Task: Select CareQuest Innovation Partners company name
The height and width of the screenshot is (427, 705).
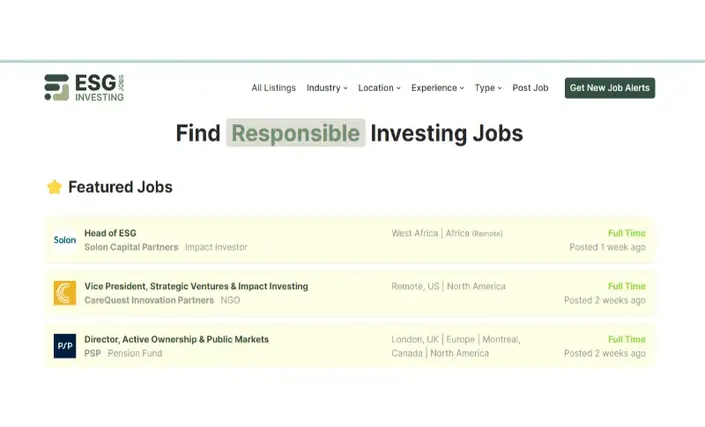Action: [149, 300]
